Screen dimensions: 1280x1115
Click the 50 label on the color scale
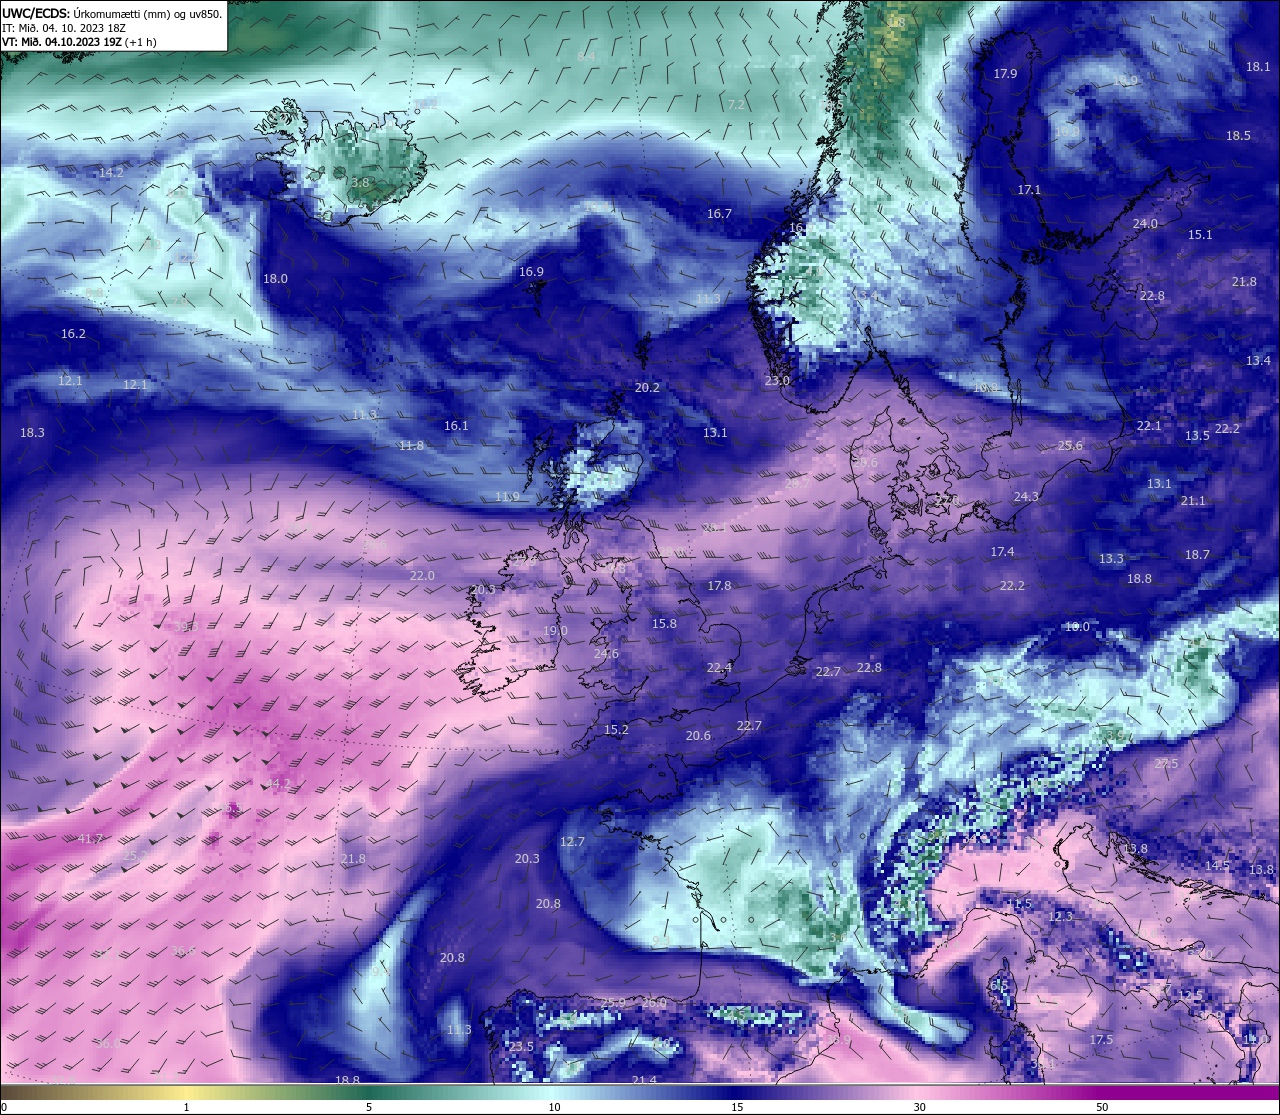[x=1102, y=1107]
